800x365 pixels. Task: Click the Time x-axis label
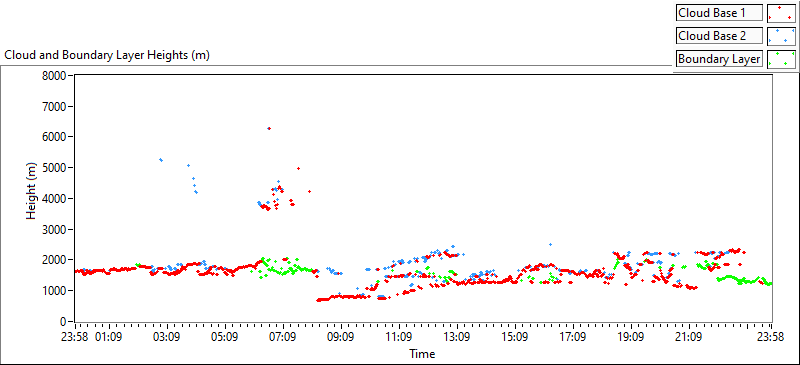[421, 353]
